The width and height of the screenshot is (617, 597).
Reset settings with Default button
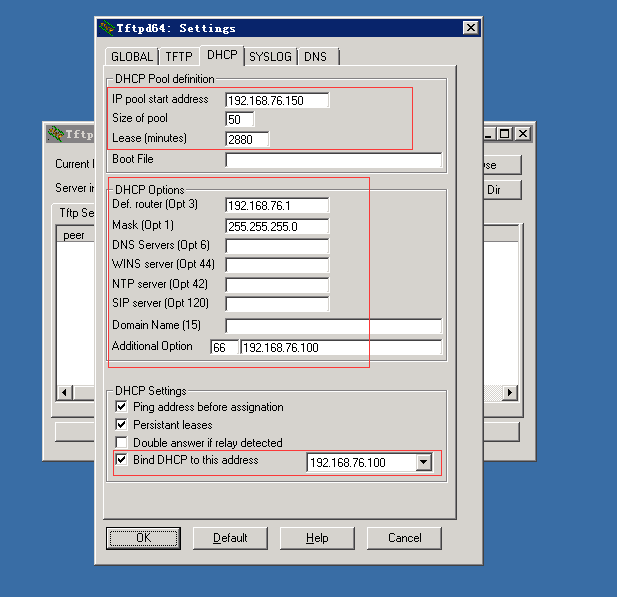230,538
